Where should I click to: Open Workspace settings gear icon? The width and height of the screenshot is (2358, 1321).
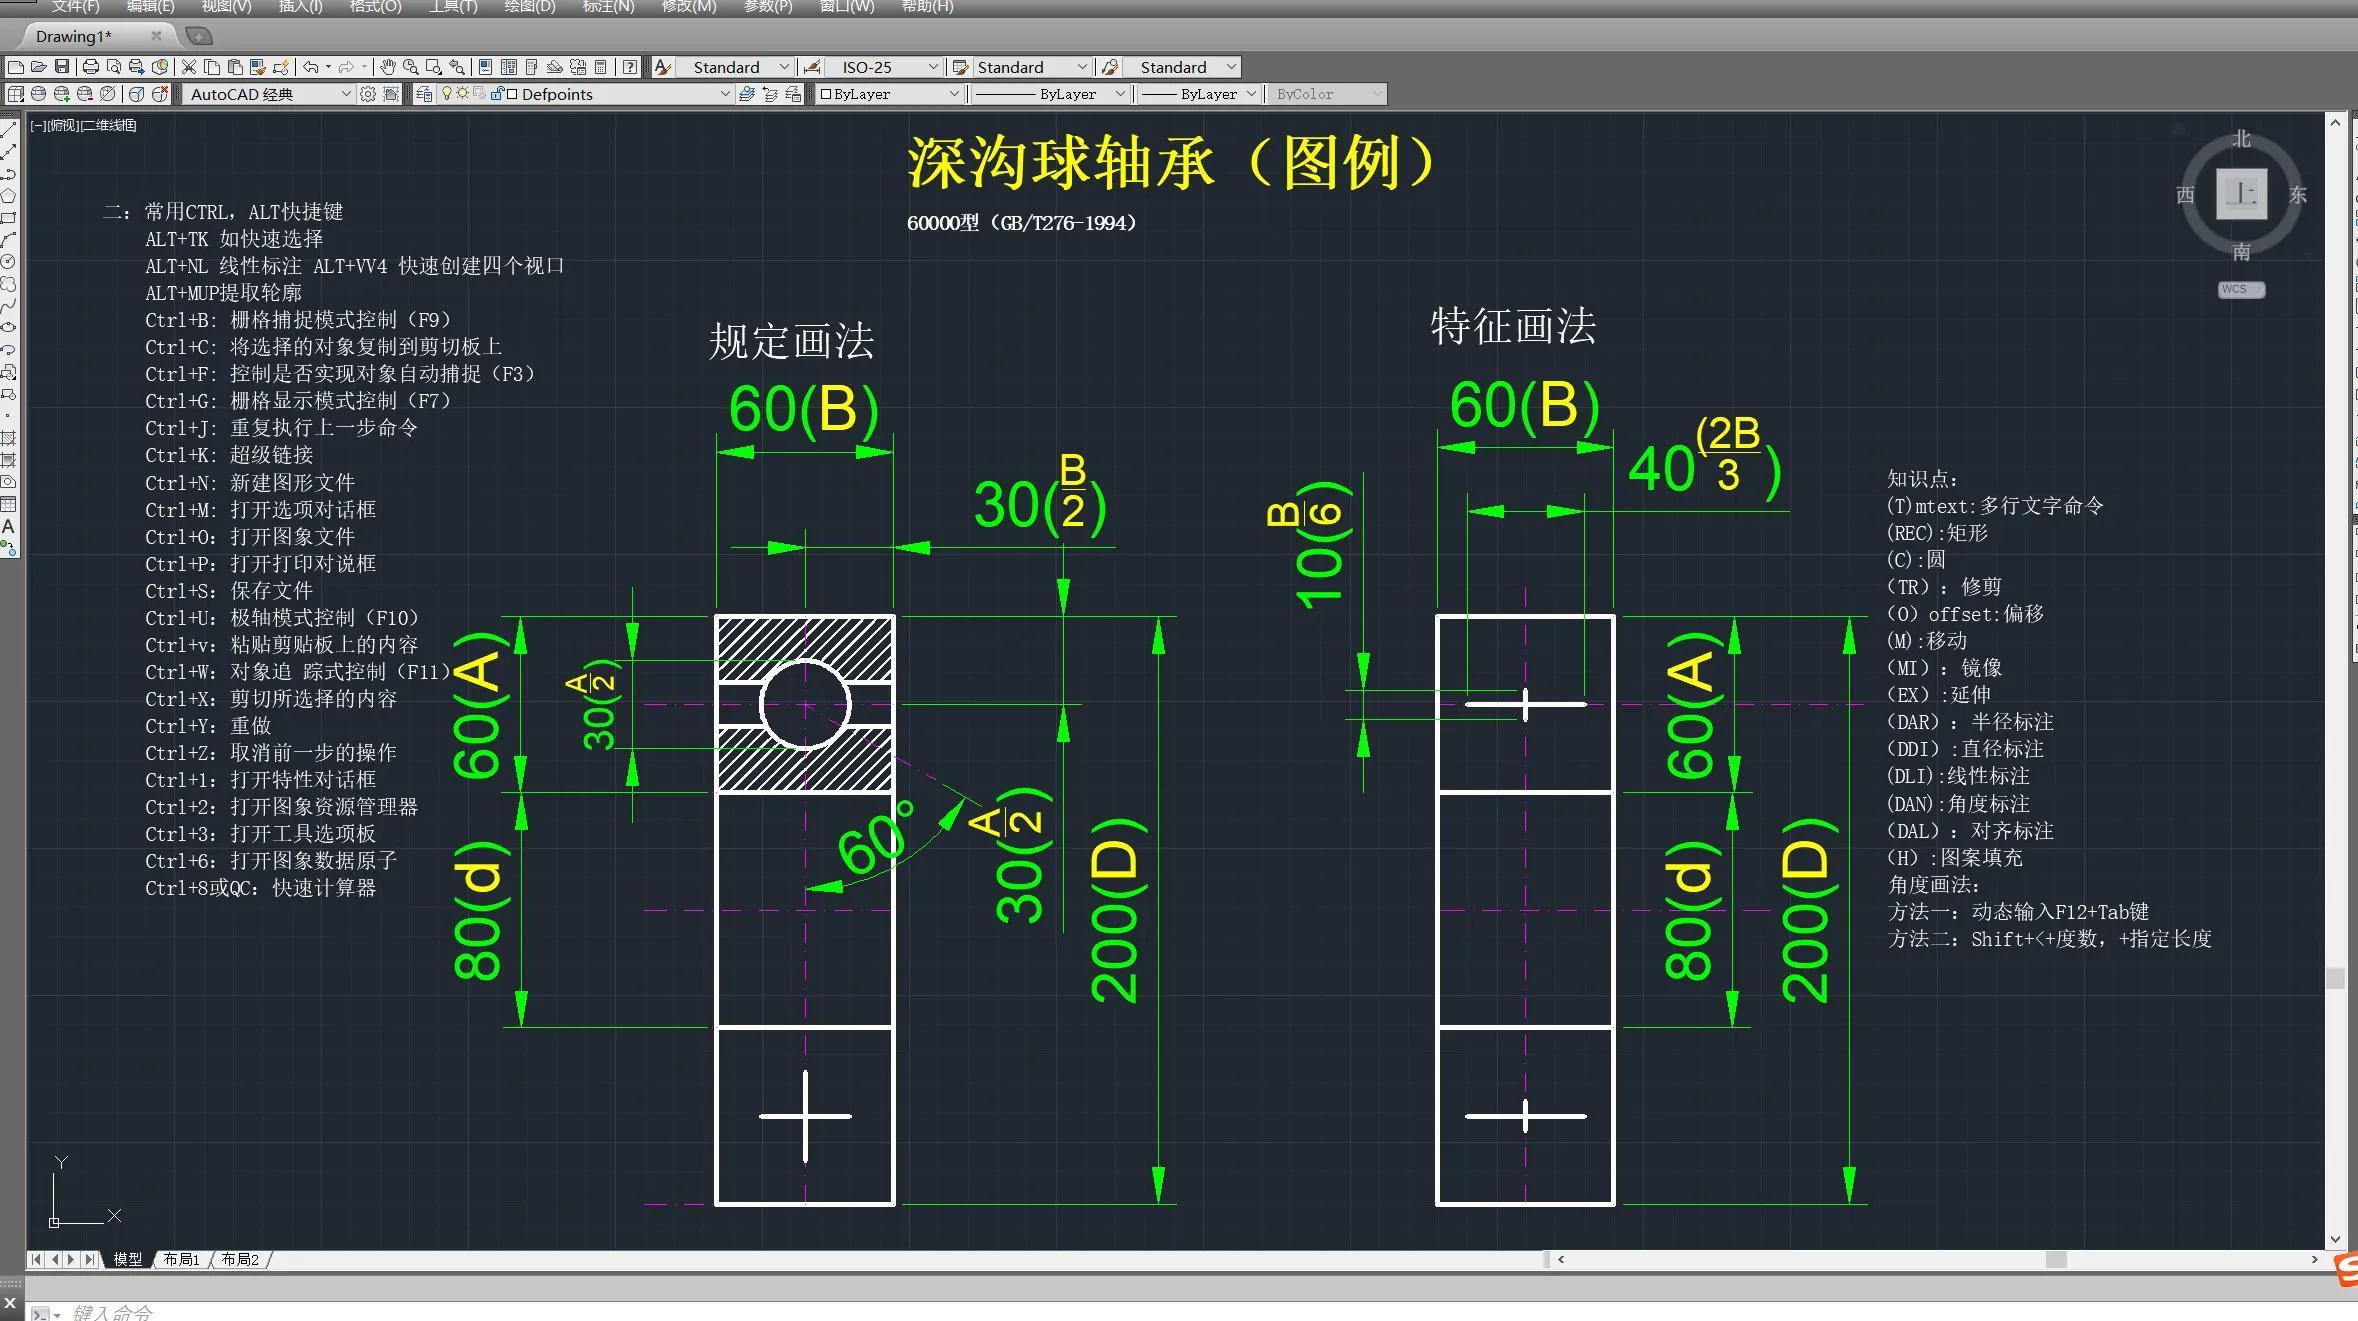point(368,94)
